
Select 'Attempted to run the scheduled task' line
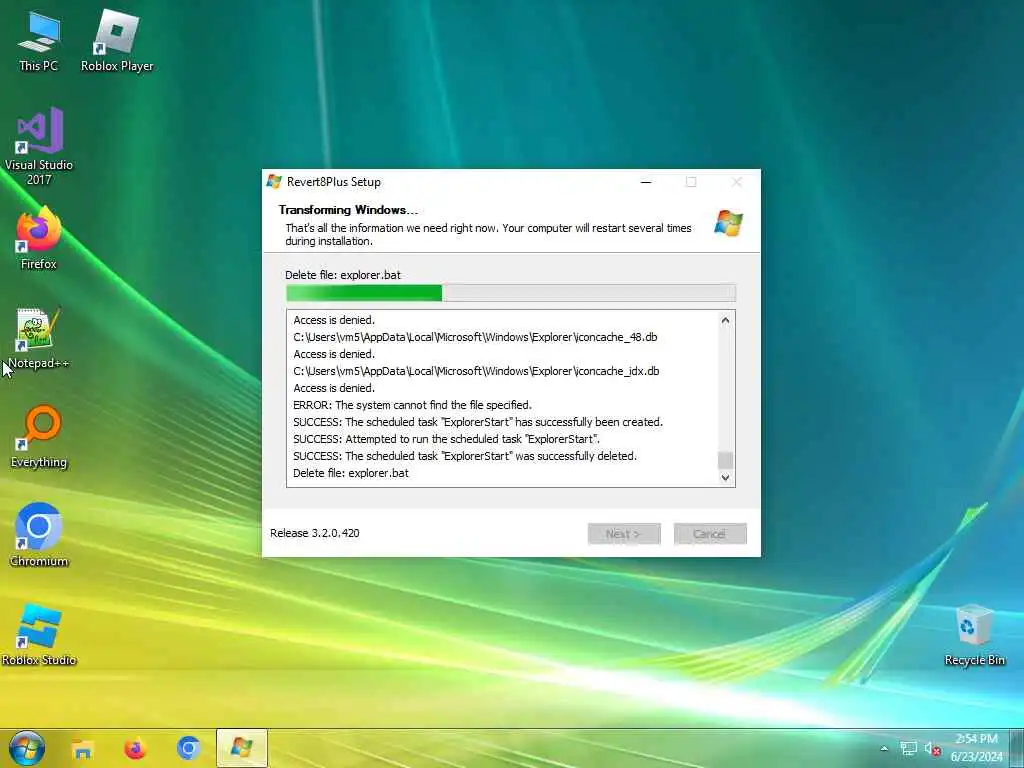446,439
